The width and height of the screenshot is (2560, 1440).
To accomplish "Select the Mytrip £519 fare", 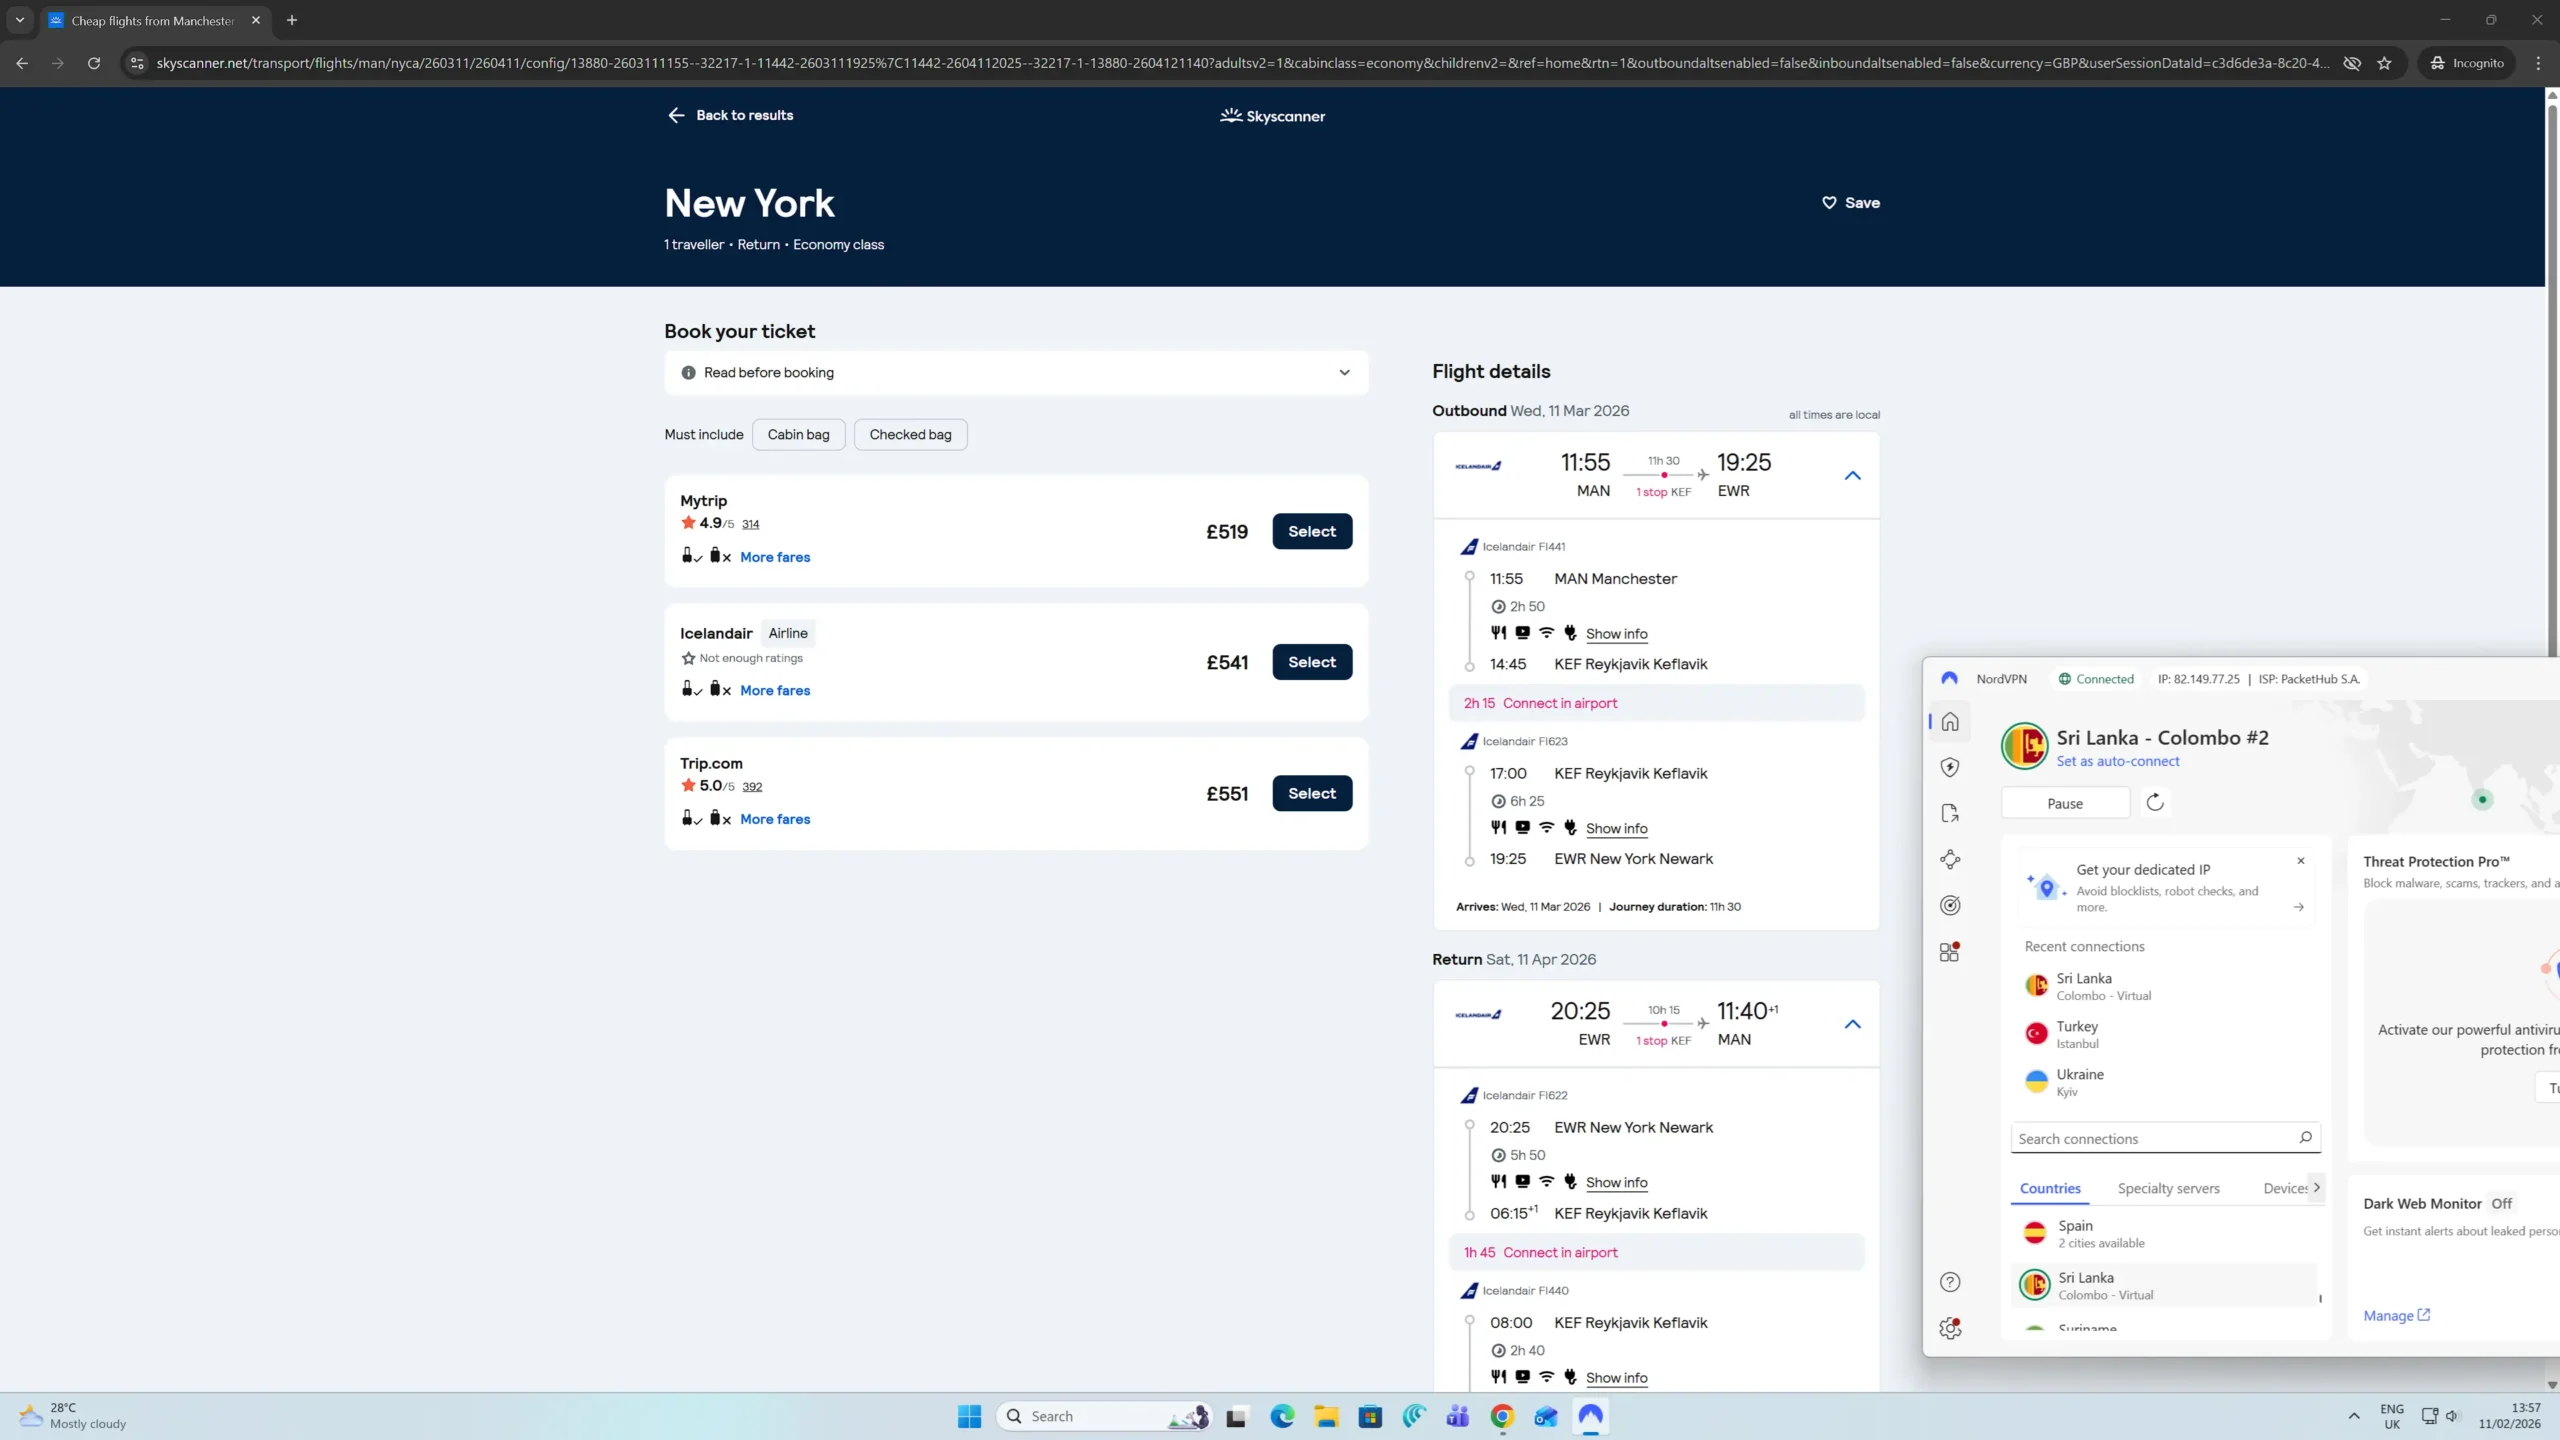I will pyautogui.click(x=1312, y=531).
